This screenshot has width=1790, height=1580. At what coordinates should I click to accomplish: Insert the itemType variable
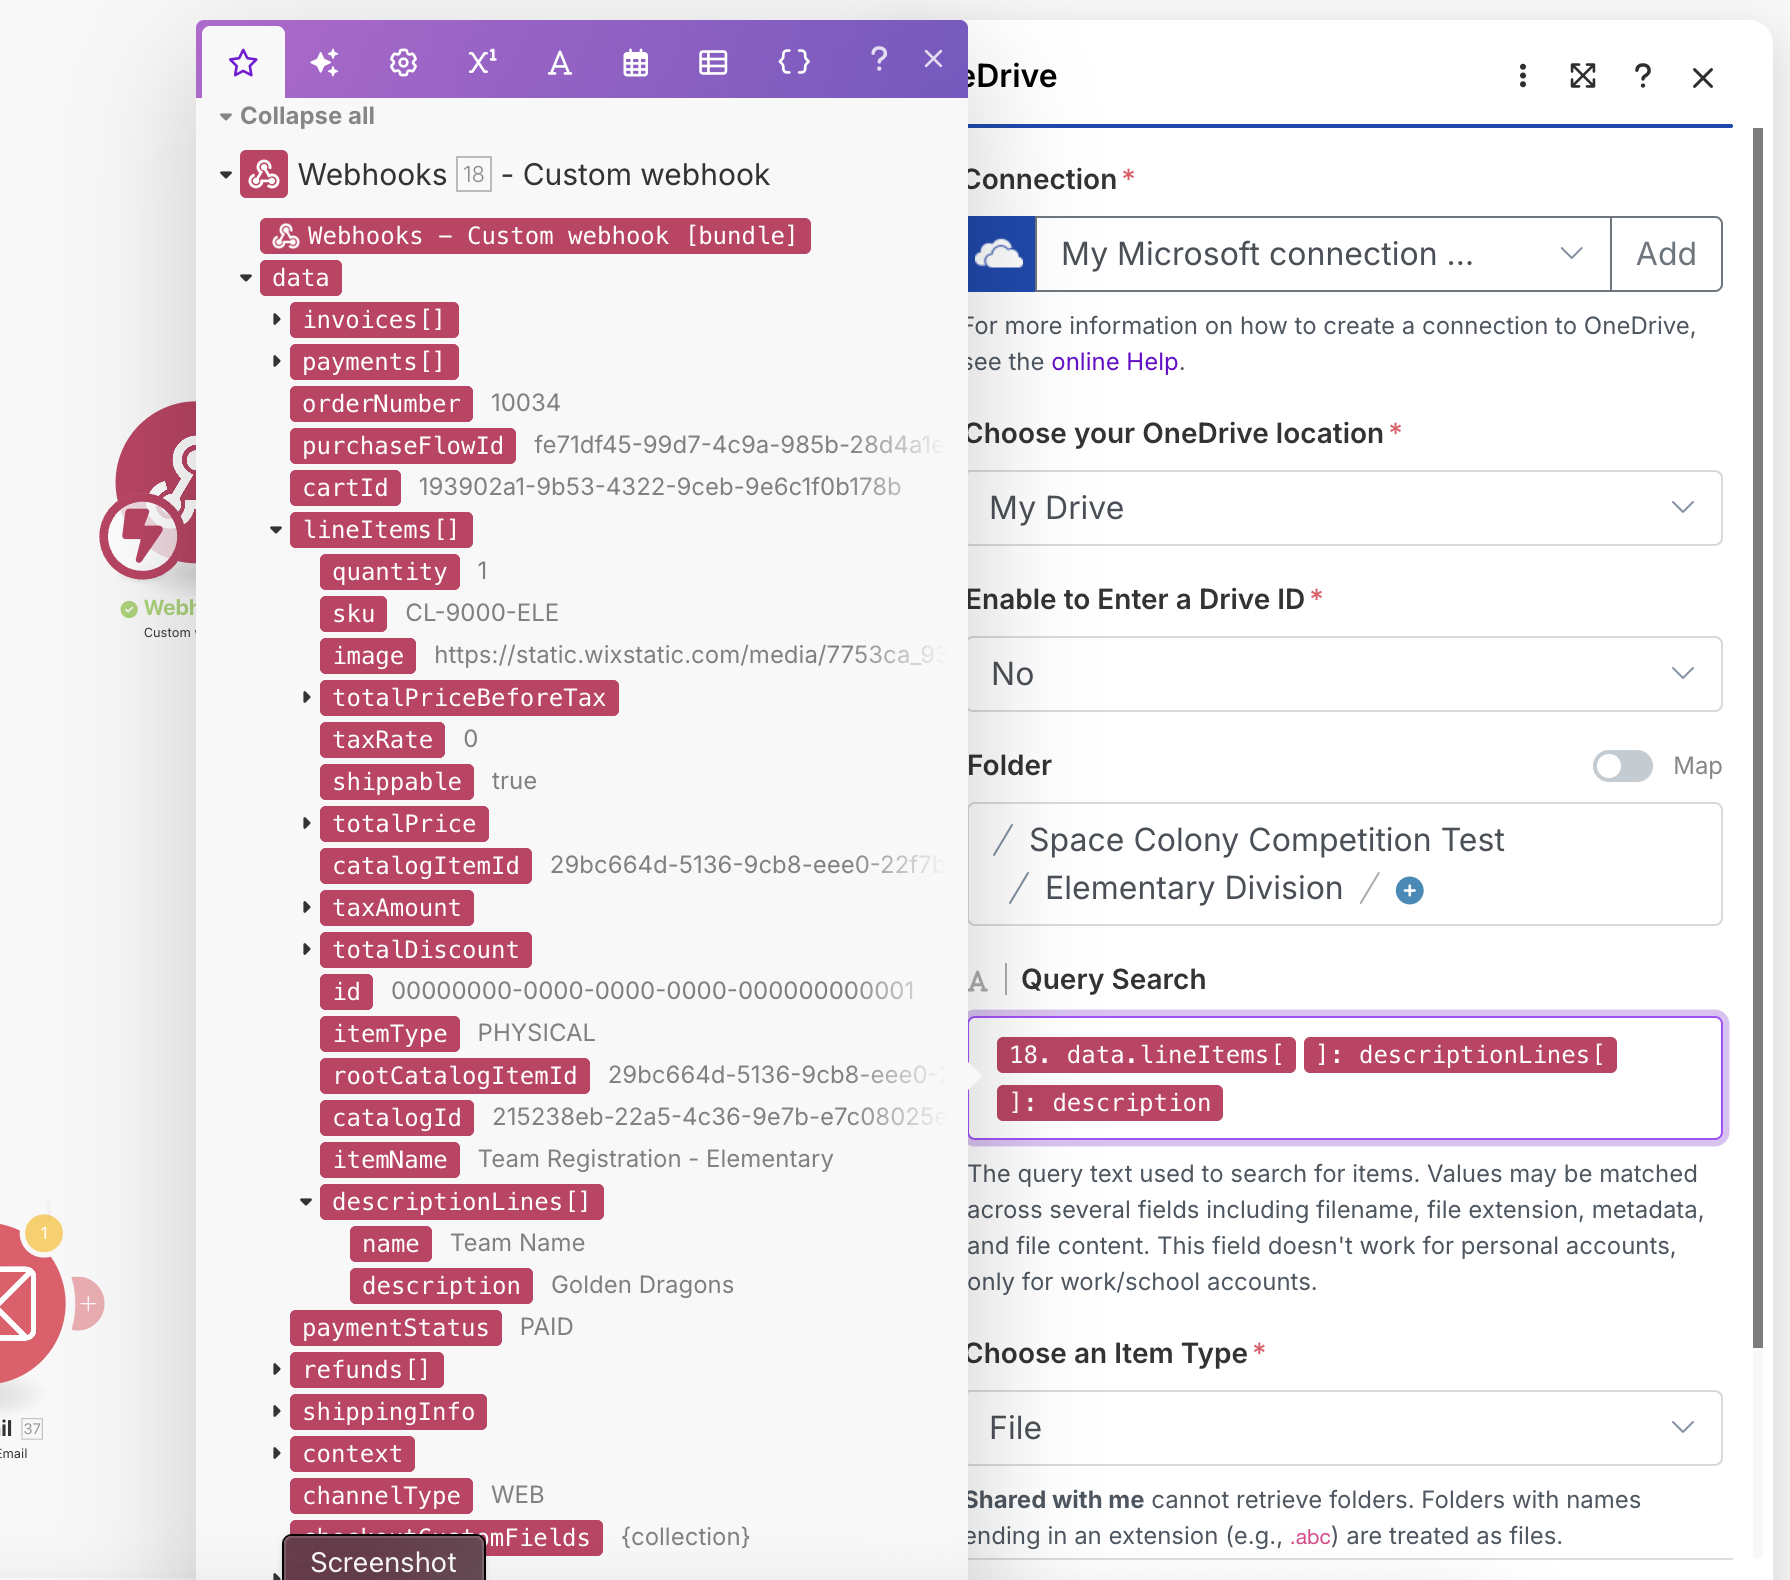(x=390, y=1034)
